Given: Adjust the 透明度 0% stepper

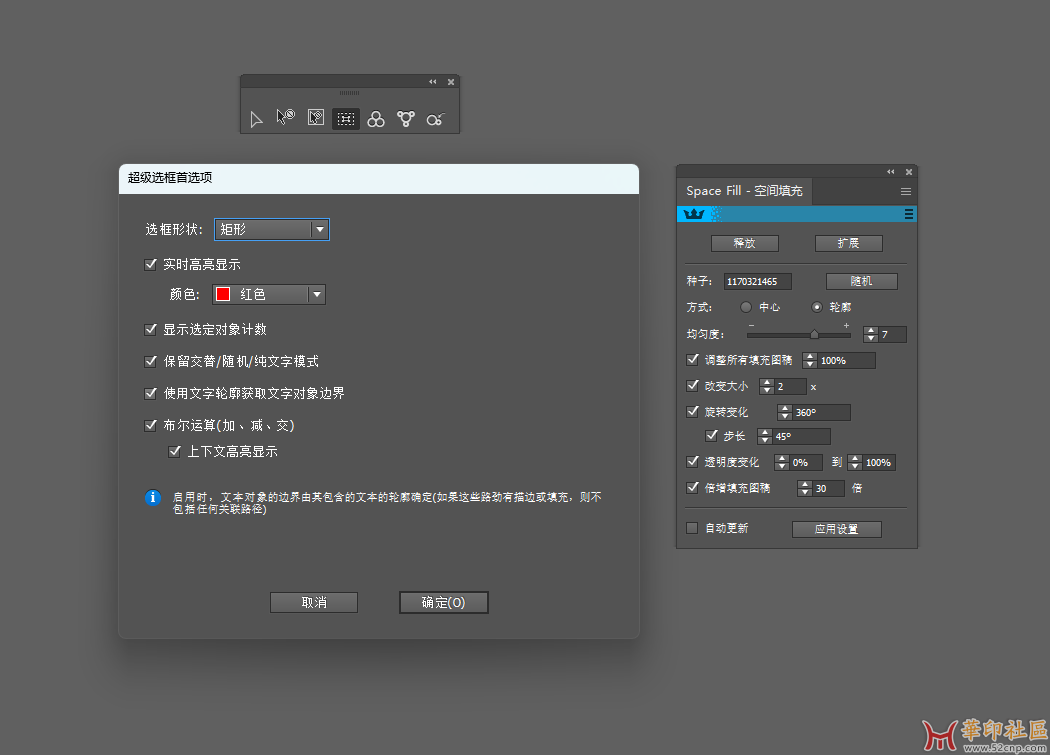Looking at the screenshot, I should (x=781, y=462).
